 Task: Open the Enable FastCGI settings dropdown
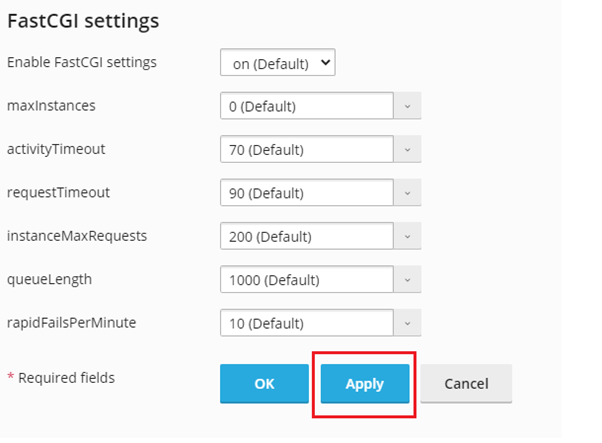pos(277,63)
